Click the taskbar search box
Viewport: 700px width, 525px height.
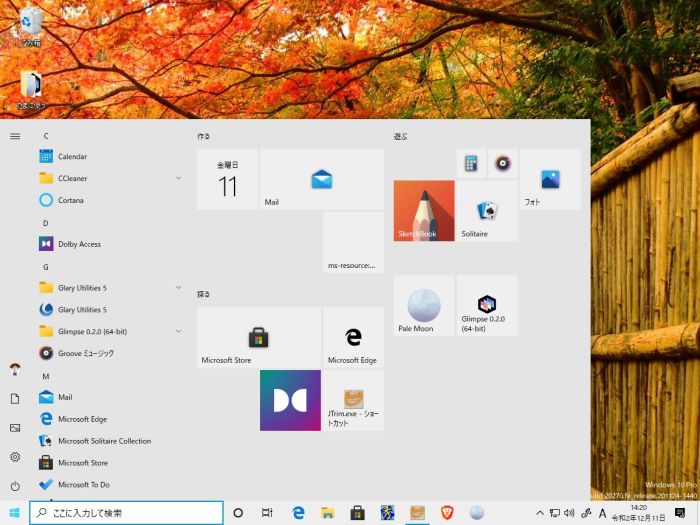[x=126, y=513]
